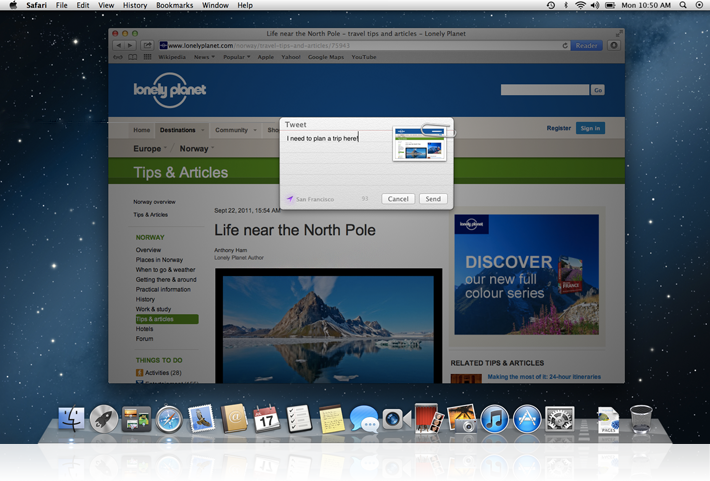Open Reminders checklist icon in Dock
This screenshot has height=481, width=710.
pos(299,418)
